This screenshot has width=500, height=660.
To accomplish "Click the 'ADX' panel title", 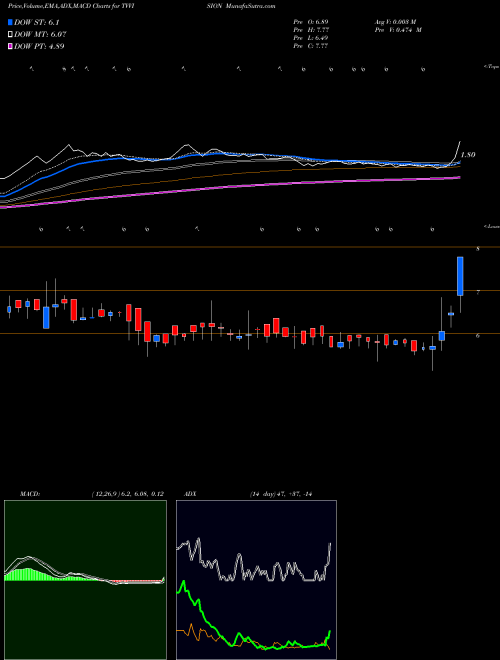I will coord(190,494).
